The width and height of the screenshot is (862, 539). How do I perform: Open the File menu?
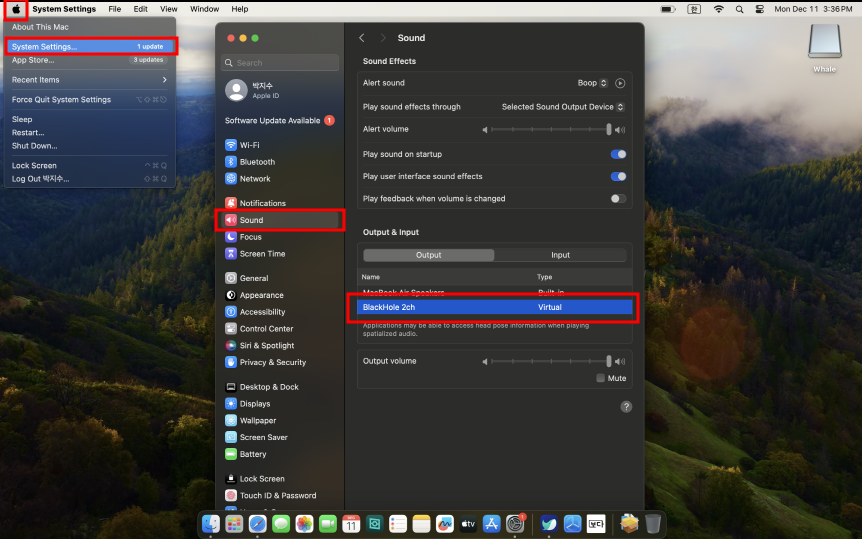click(114, 9)
